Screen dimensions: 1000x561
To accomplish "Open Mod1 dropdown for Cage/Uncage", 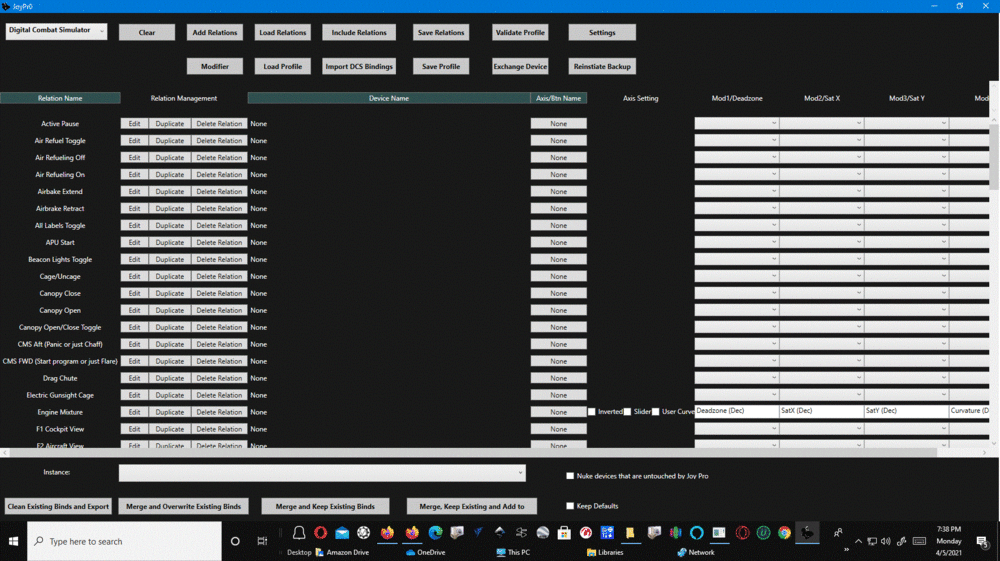I will (737, 276).
